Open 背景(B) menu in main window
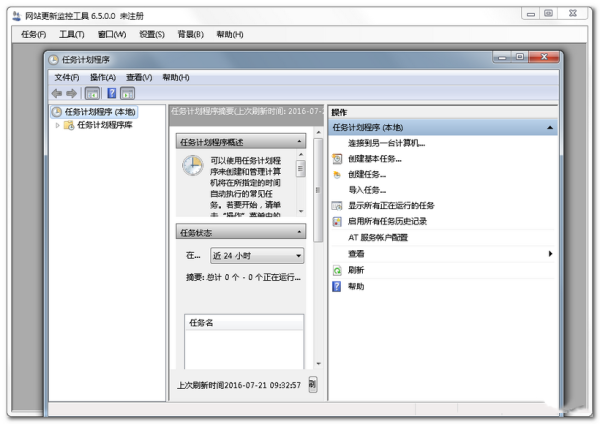600x424 pixels. point(190,34)
